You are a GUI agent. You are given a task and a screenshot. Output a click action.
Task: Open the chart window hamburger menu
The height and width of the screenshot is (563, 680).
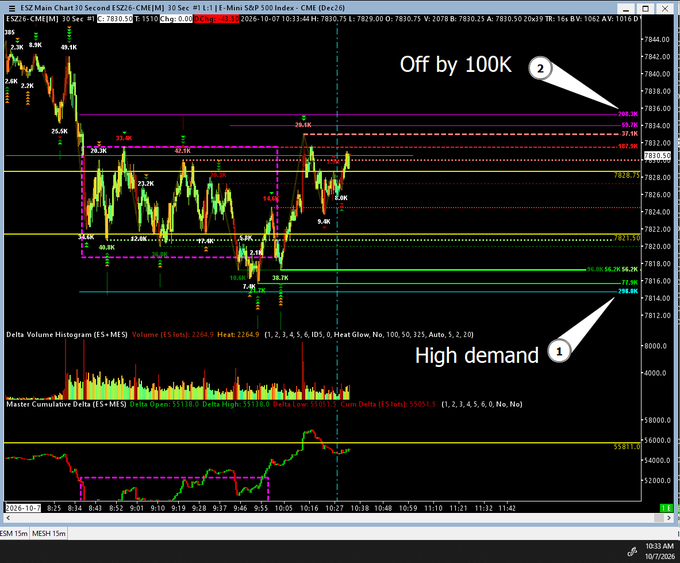[11, 8]
